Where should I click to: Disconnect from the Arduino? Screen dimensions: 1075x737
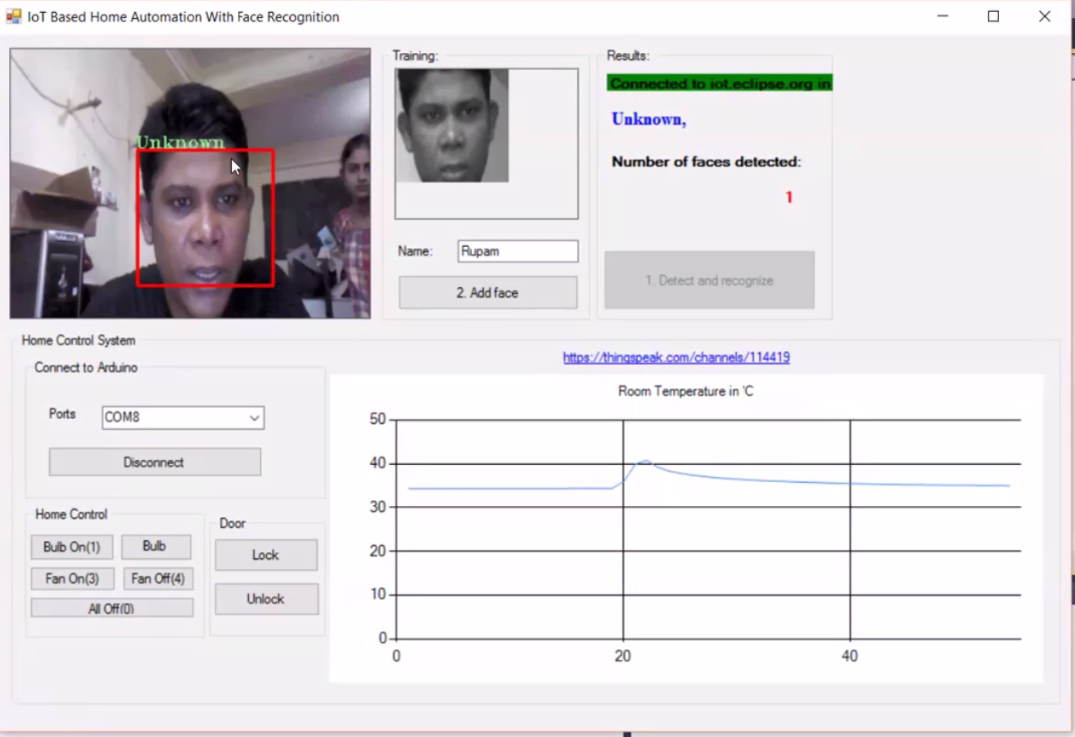154,462
